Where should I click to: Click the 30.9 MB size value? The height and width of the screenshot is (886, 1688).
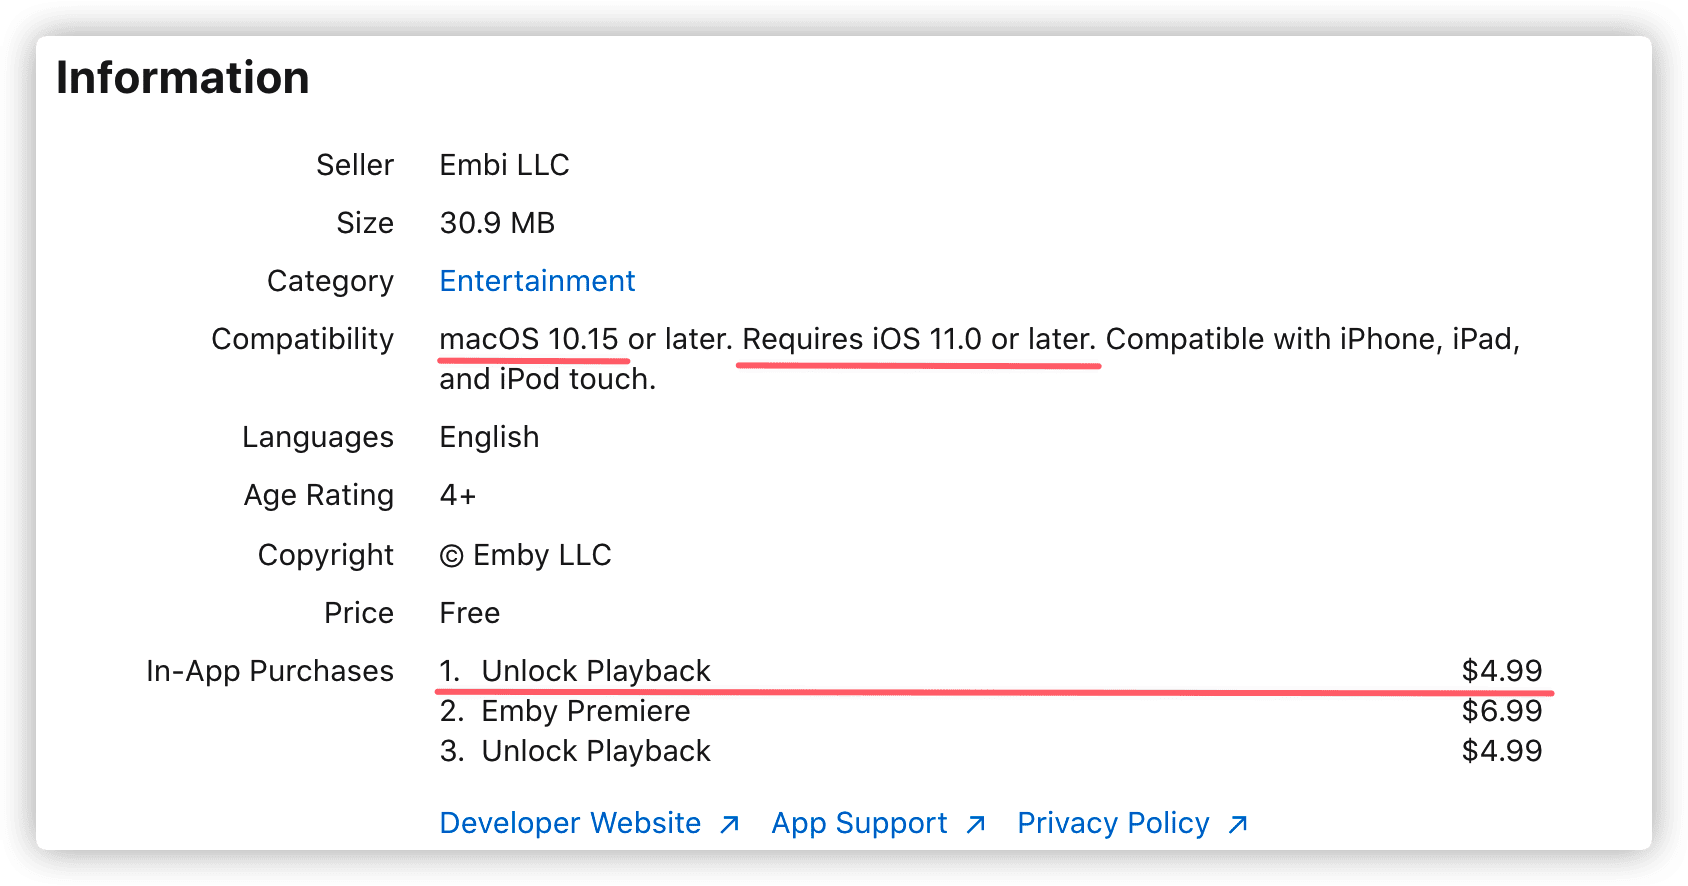pyautogui.click(x=497, y=223)
